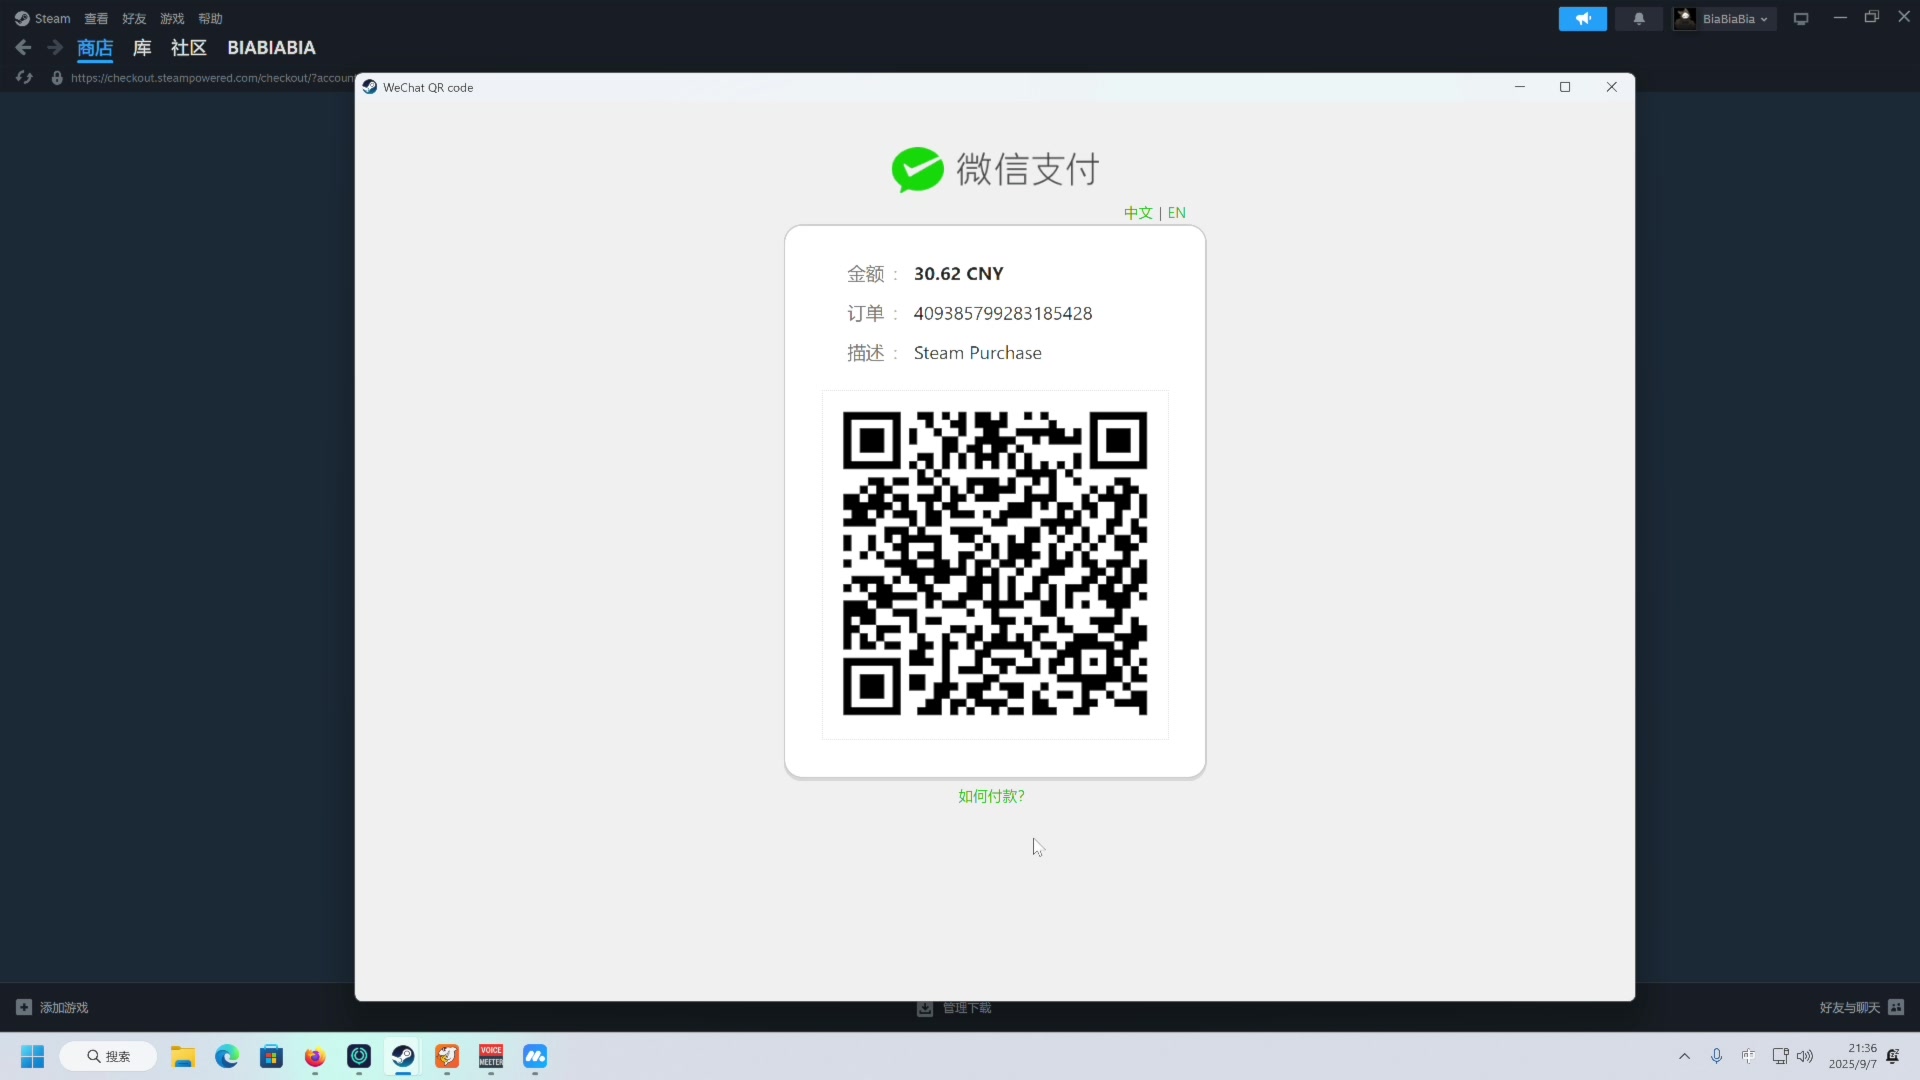Click the amount 30.62 CNY

coord(958,274)
